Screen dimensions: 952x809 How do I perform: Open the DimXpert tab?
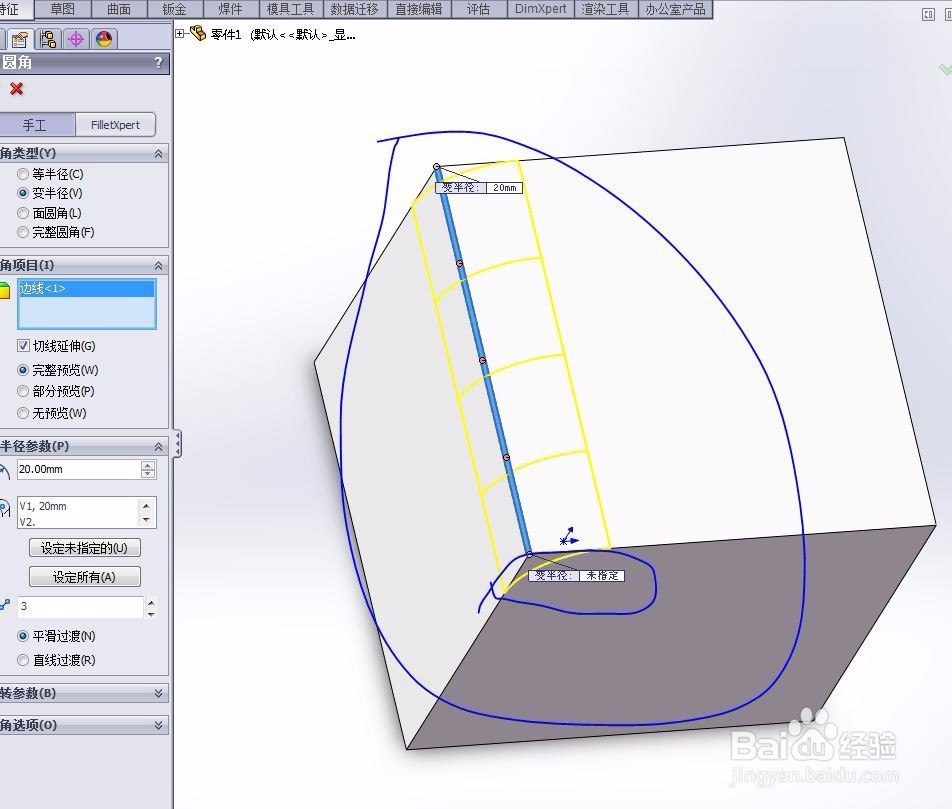540,9
